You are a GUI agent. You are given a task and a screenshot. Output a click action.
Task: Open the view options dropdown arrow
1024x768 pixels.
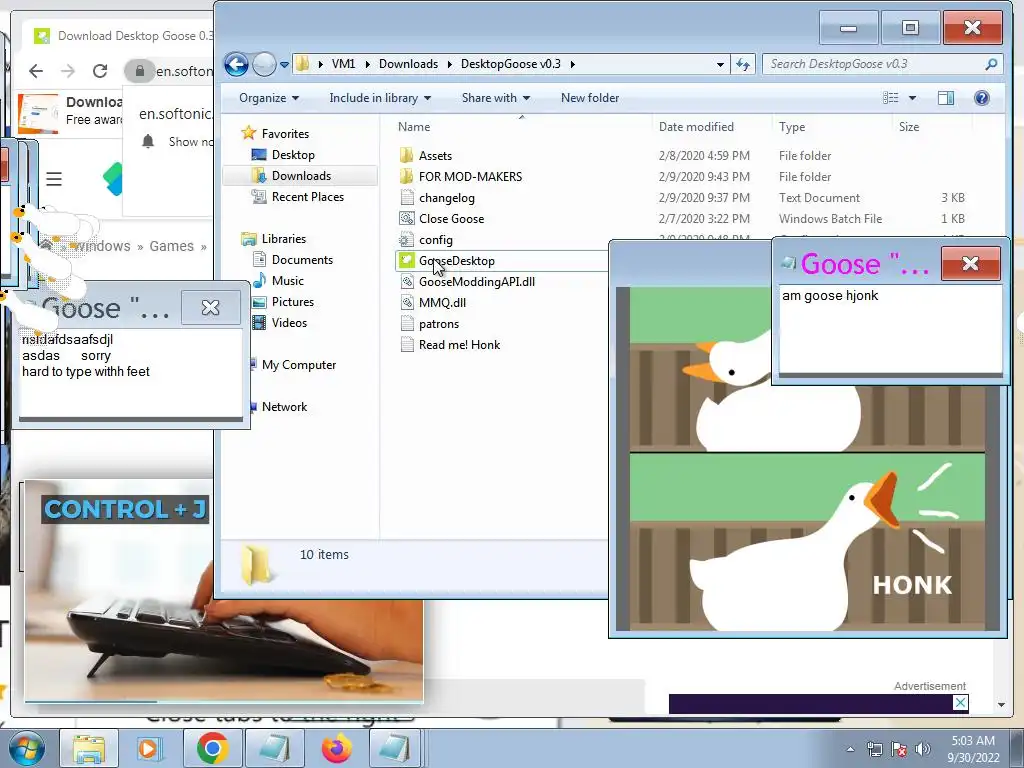click(912, 98)
